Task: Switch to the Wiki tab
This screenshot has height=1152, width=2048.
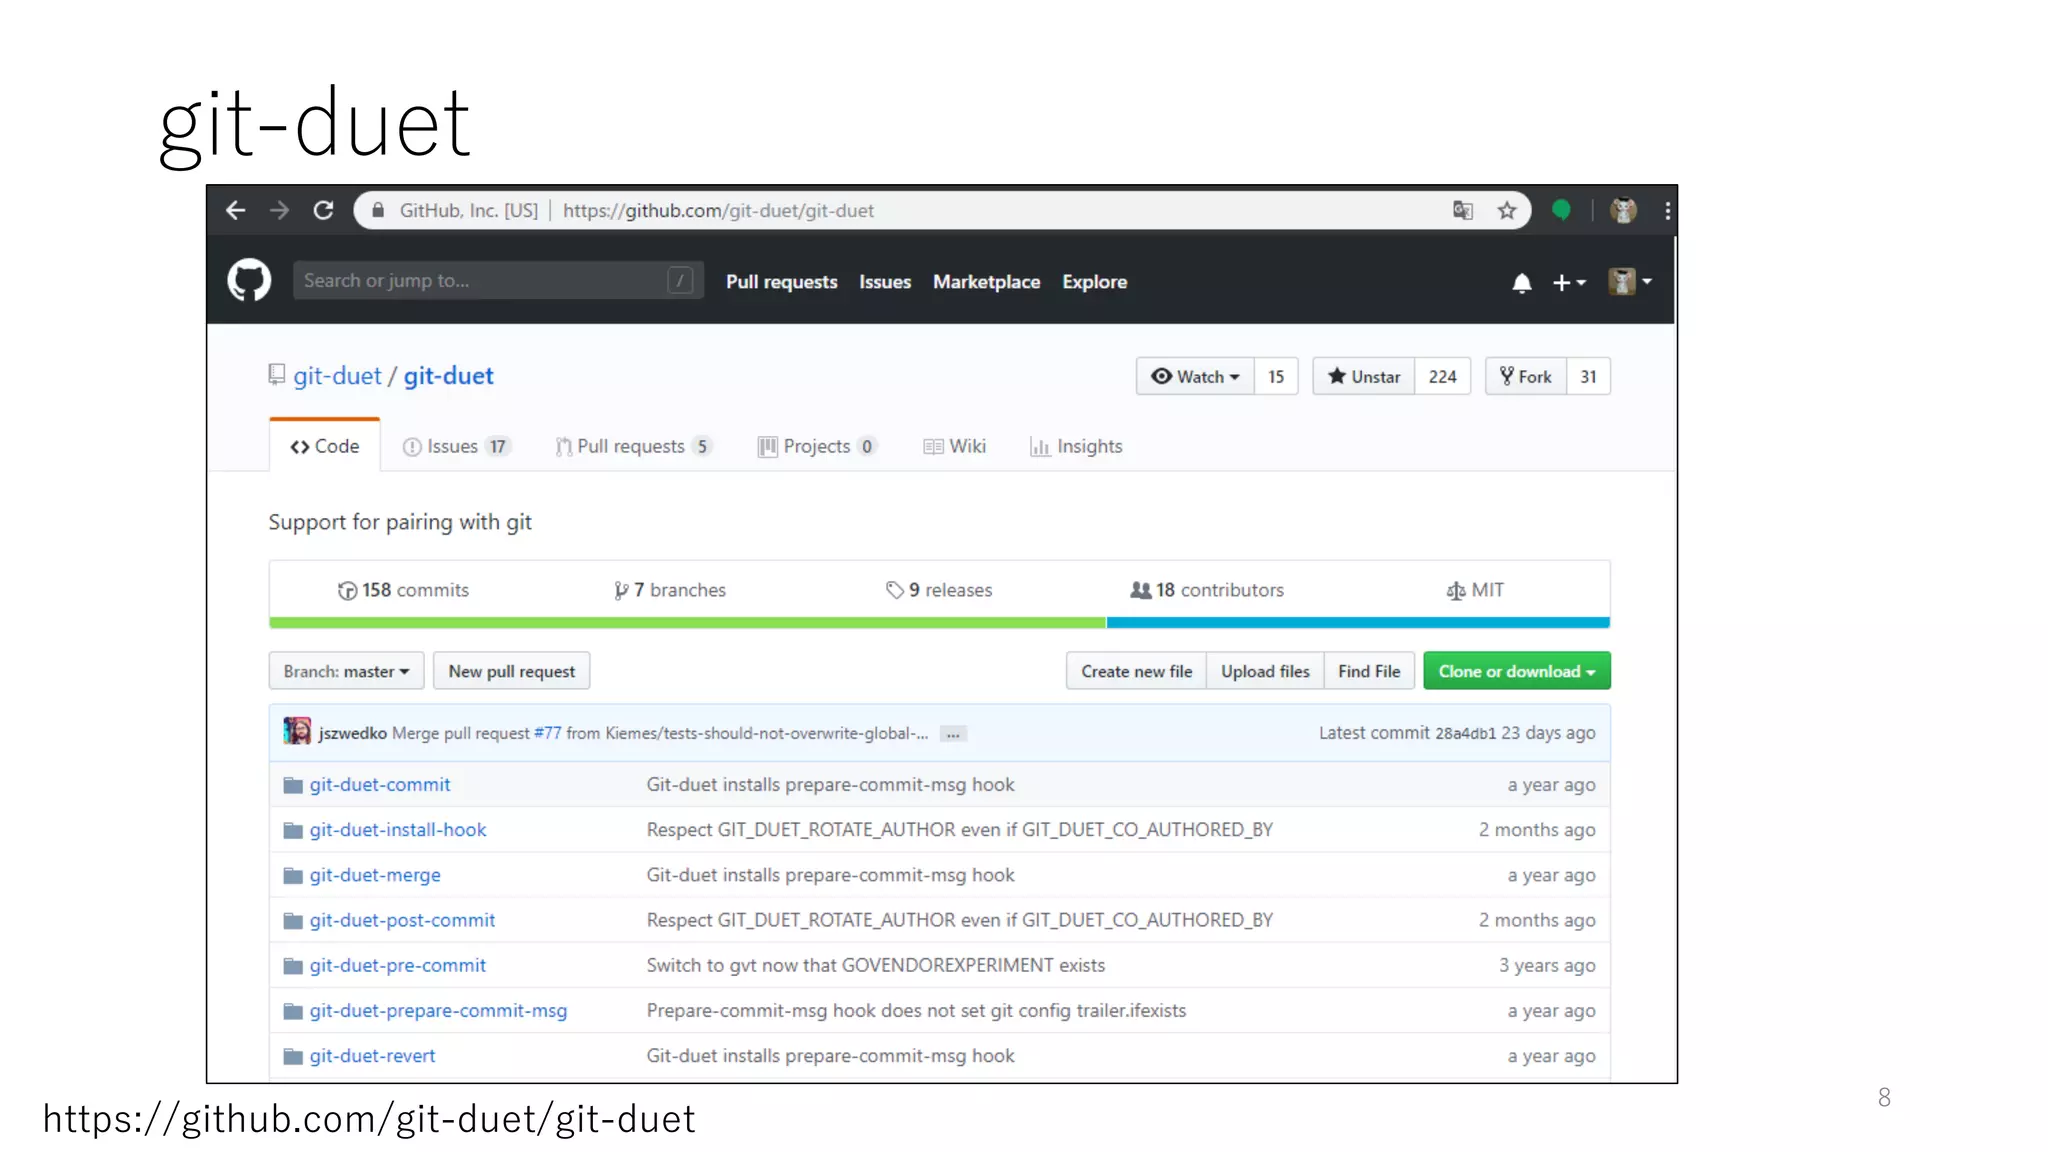Action: point(955,446)
